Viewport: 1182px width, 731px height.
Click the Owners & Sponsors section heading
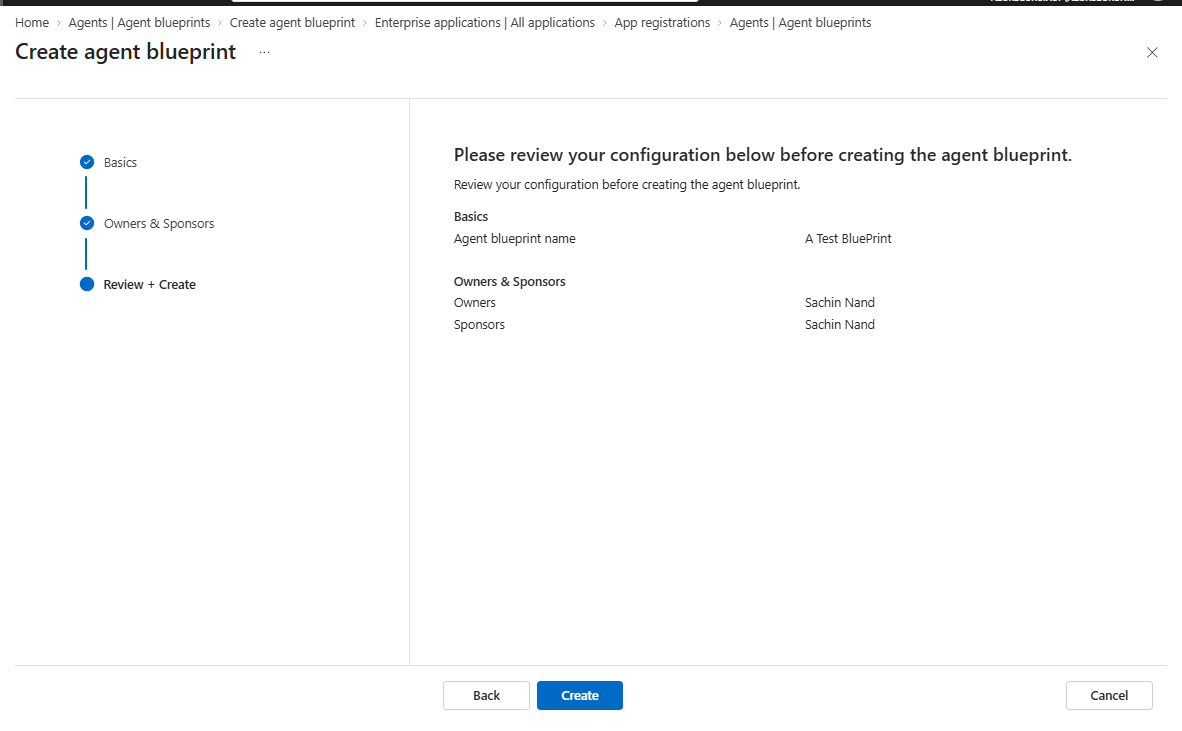tap(510, 282)
